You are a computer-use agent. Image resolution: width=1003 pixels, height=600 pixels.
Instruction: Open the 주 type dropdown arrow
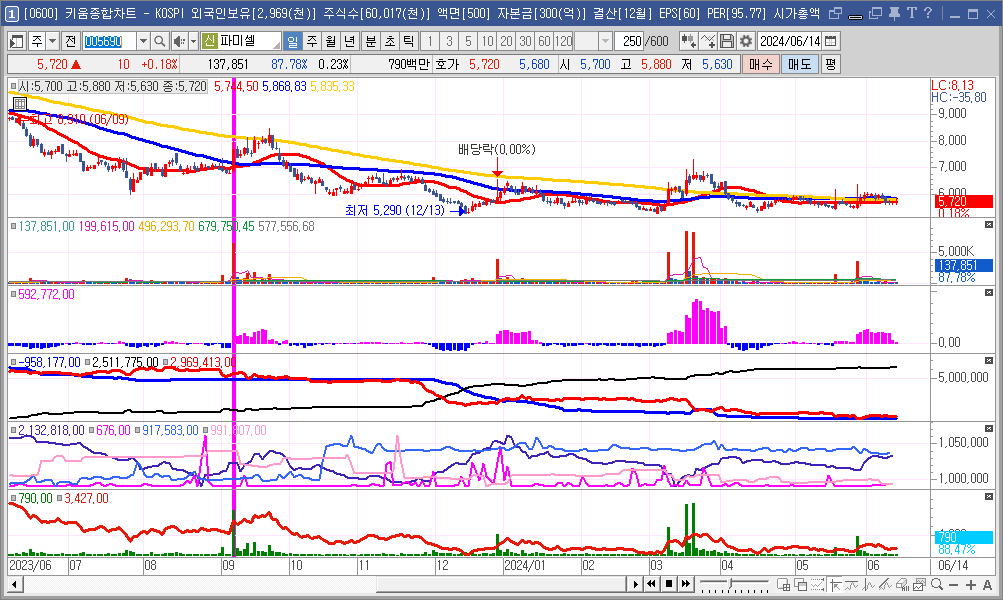click(52, 41)
